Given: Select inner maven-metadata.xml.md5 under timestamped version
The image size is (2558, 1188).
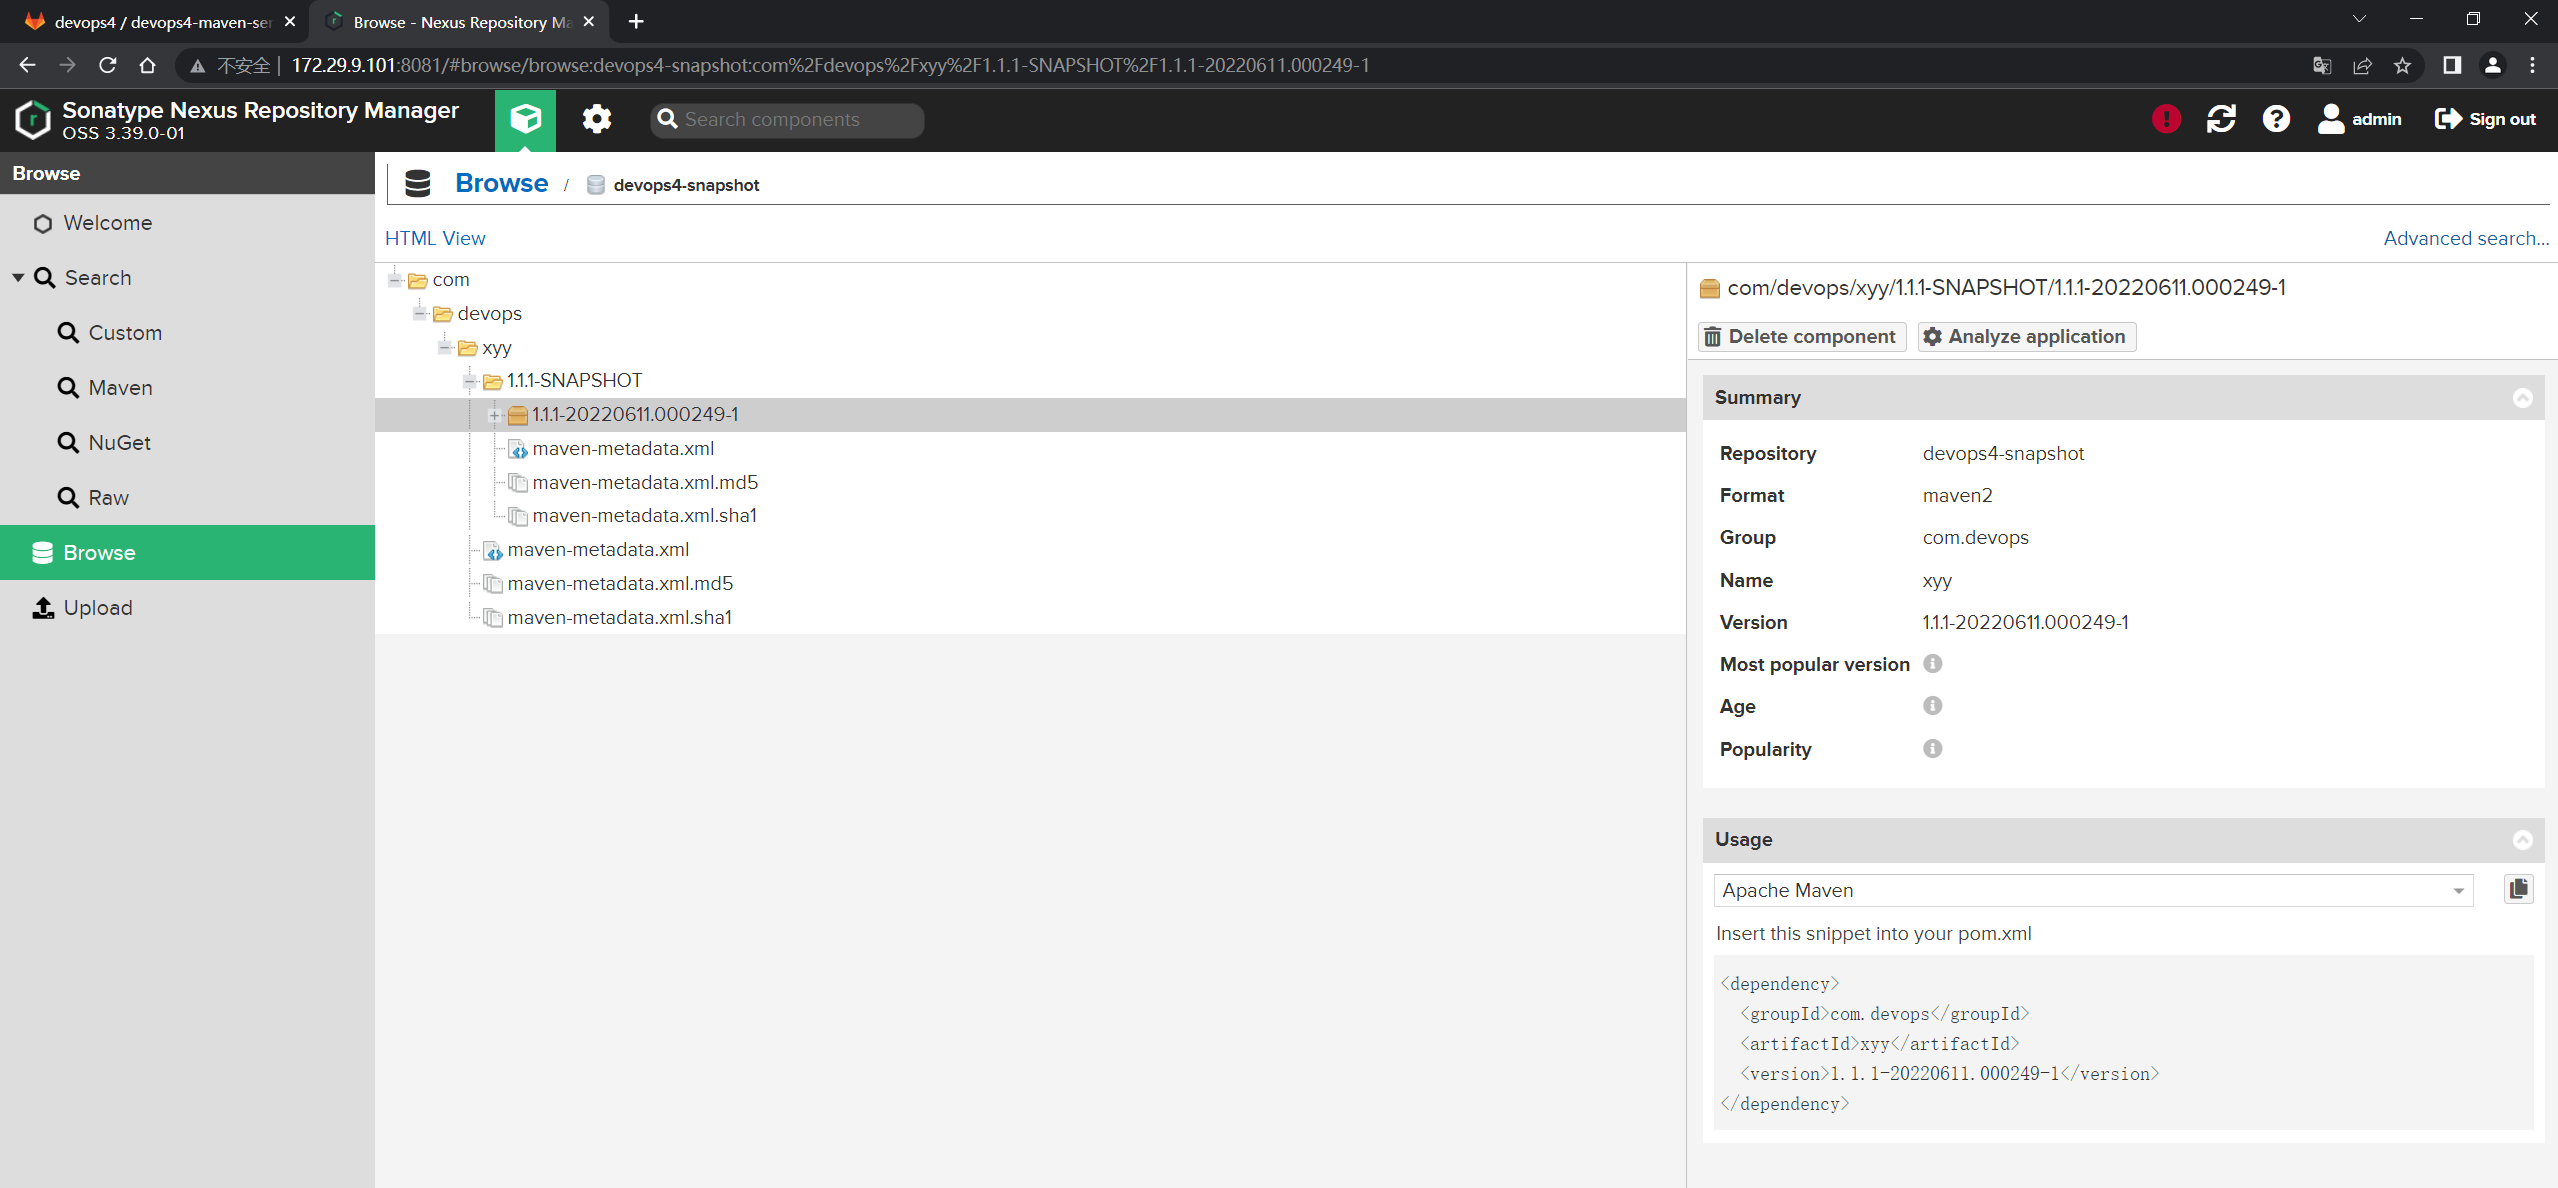Looking at the screenshot, I should click(645, 483).
